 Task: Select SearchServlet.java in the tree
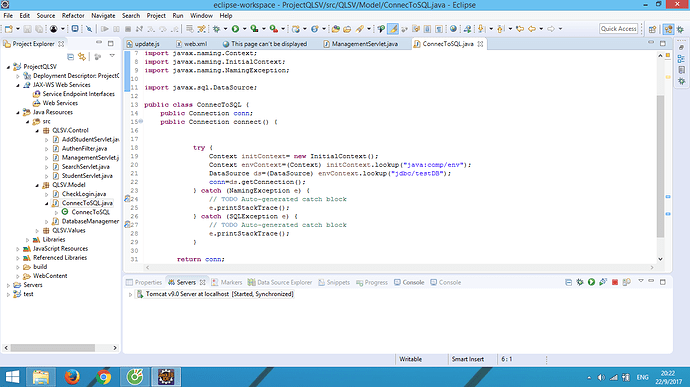[85, 167]
